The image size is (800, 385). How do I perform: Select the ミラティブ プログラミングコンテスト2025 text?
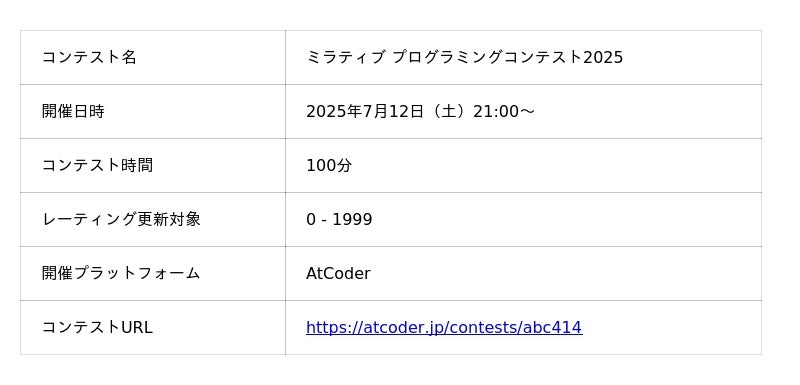tap(464, 57)
